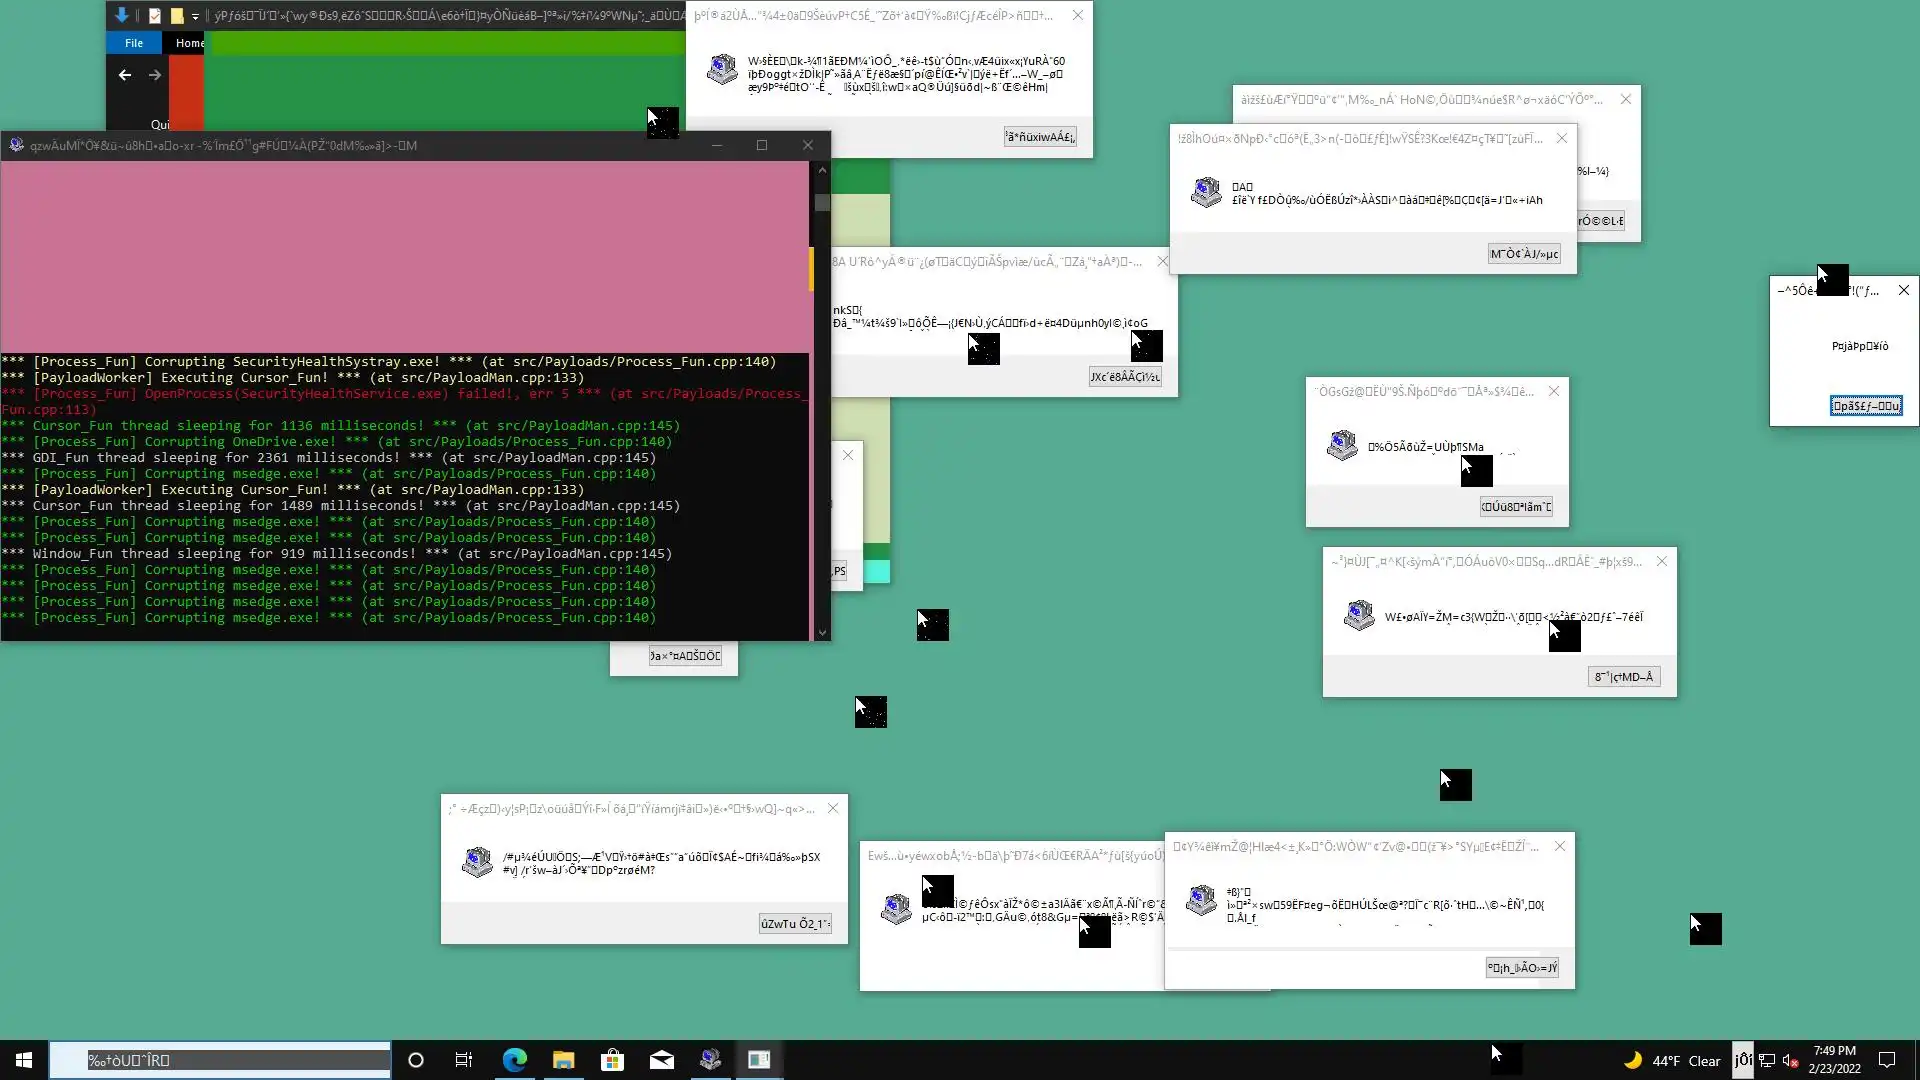Open the network status tray icon
This screenshot has width=1920, height=1080.
pos(1767,1060)
